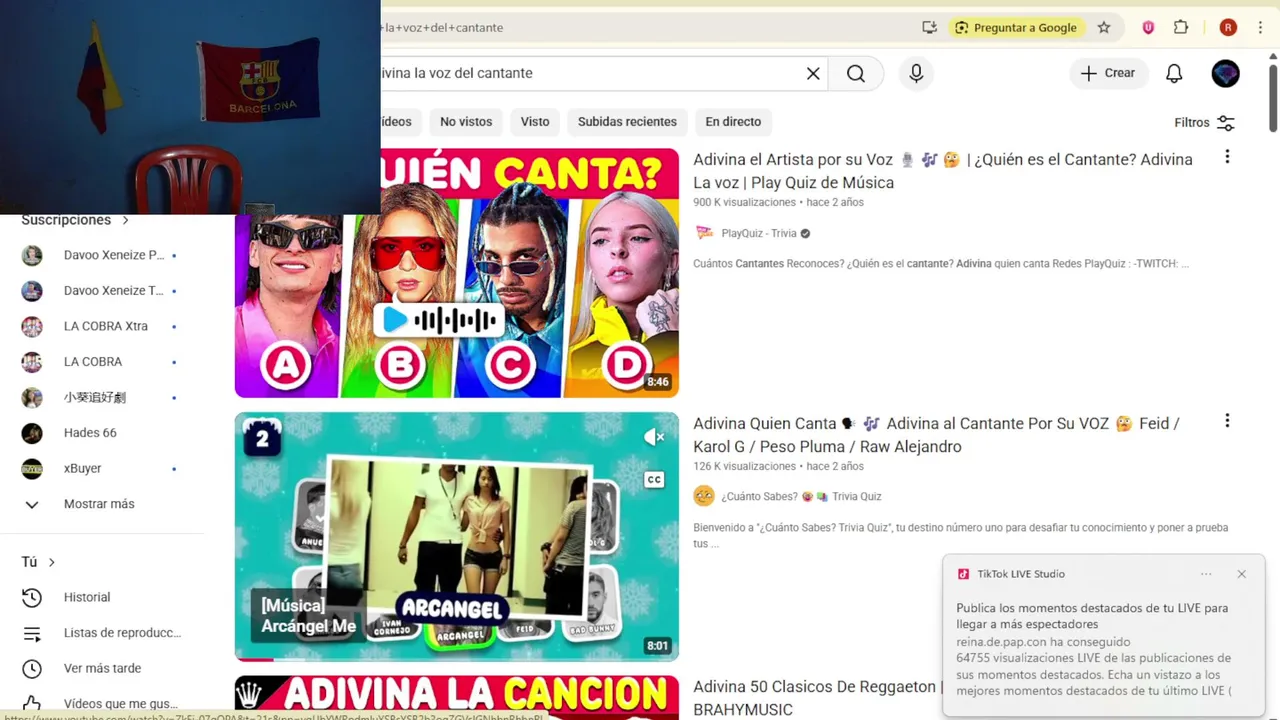Image resolution: width=1280 pixels, height=720 pixels.
Task: Toggle captions on the video preview
Action: tap(654, 480)
